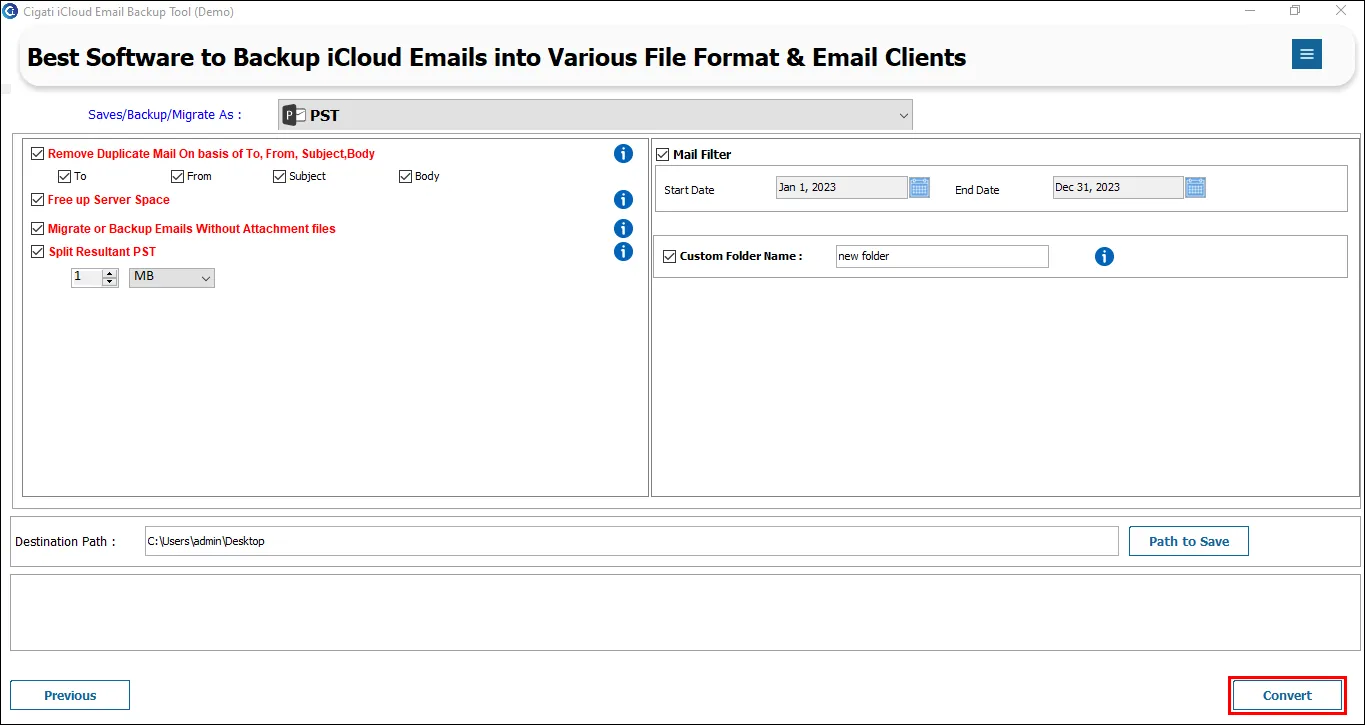
Task: Go back with the Previous button
Action: (70, 695)
